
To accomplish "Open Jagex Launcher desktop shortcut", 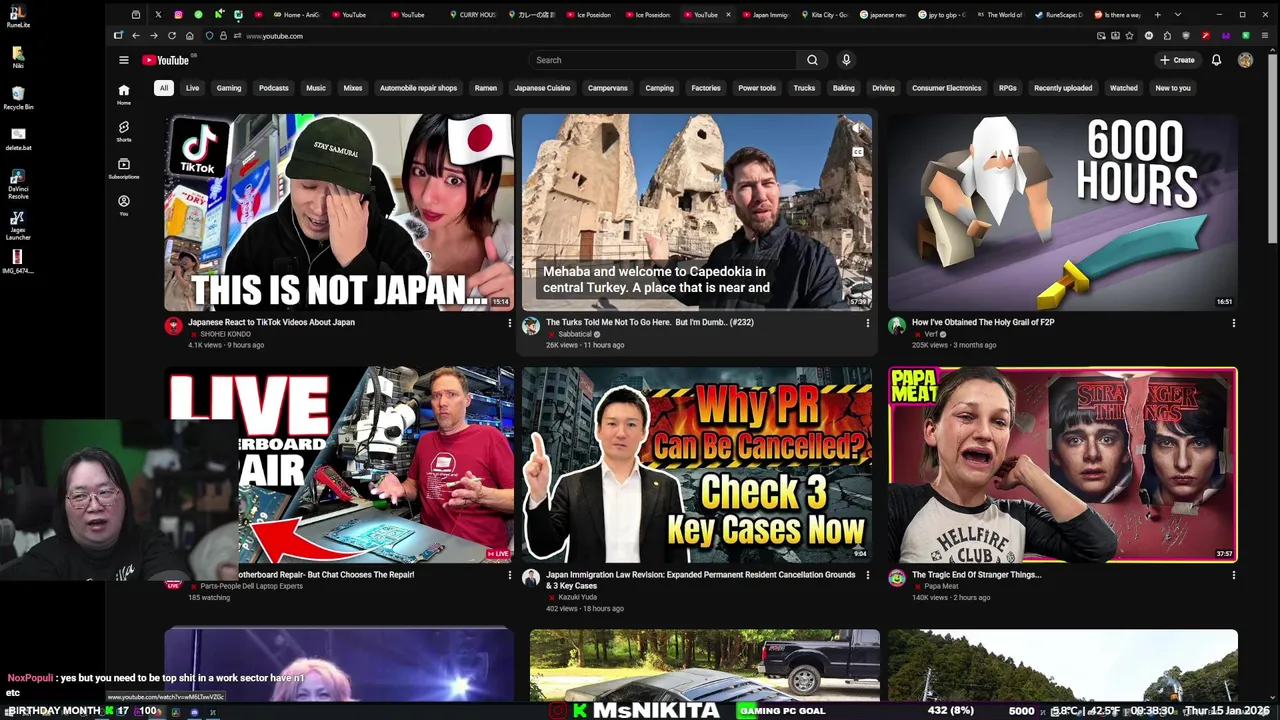I will (x=18, y=226).
